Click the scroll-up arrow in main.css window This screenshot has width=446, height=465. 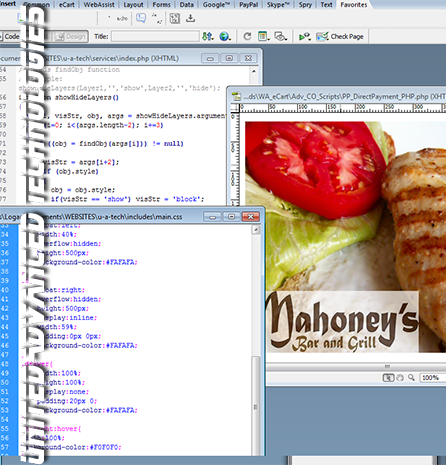coord(256,230)
